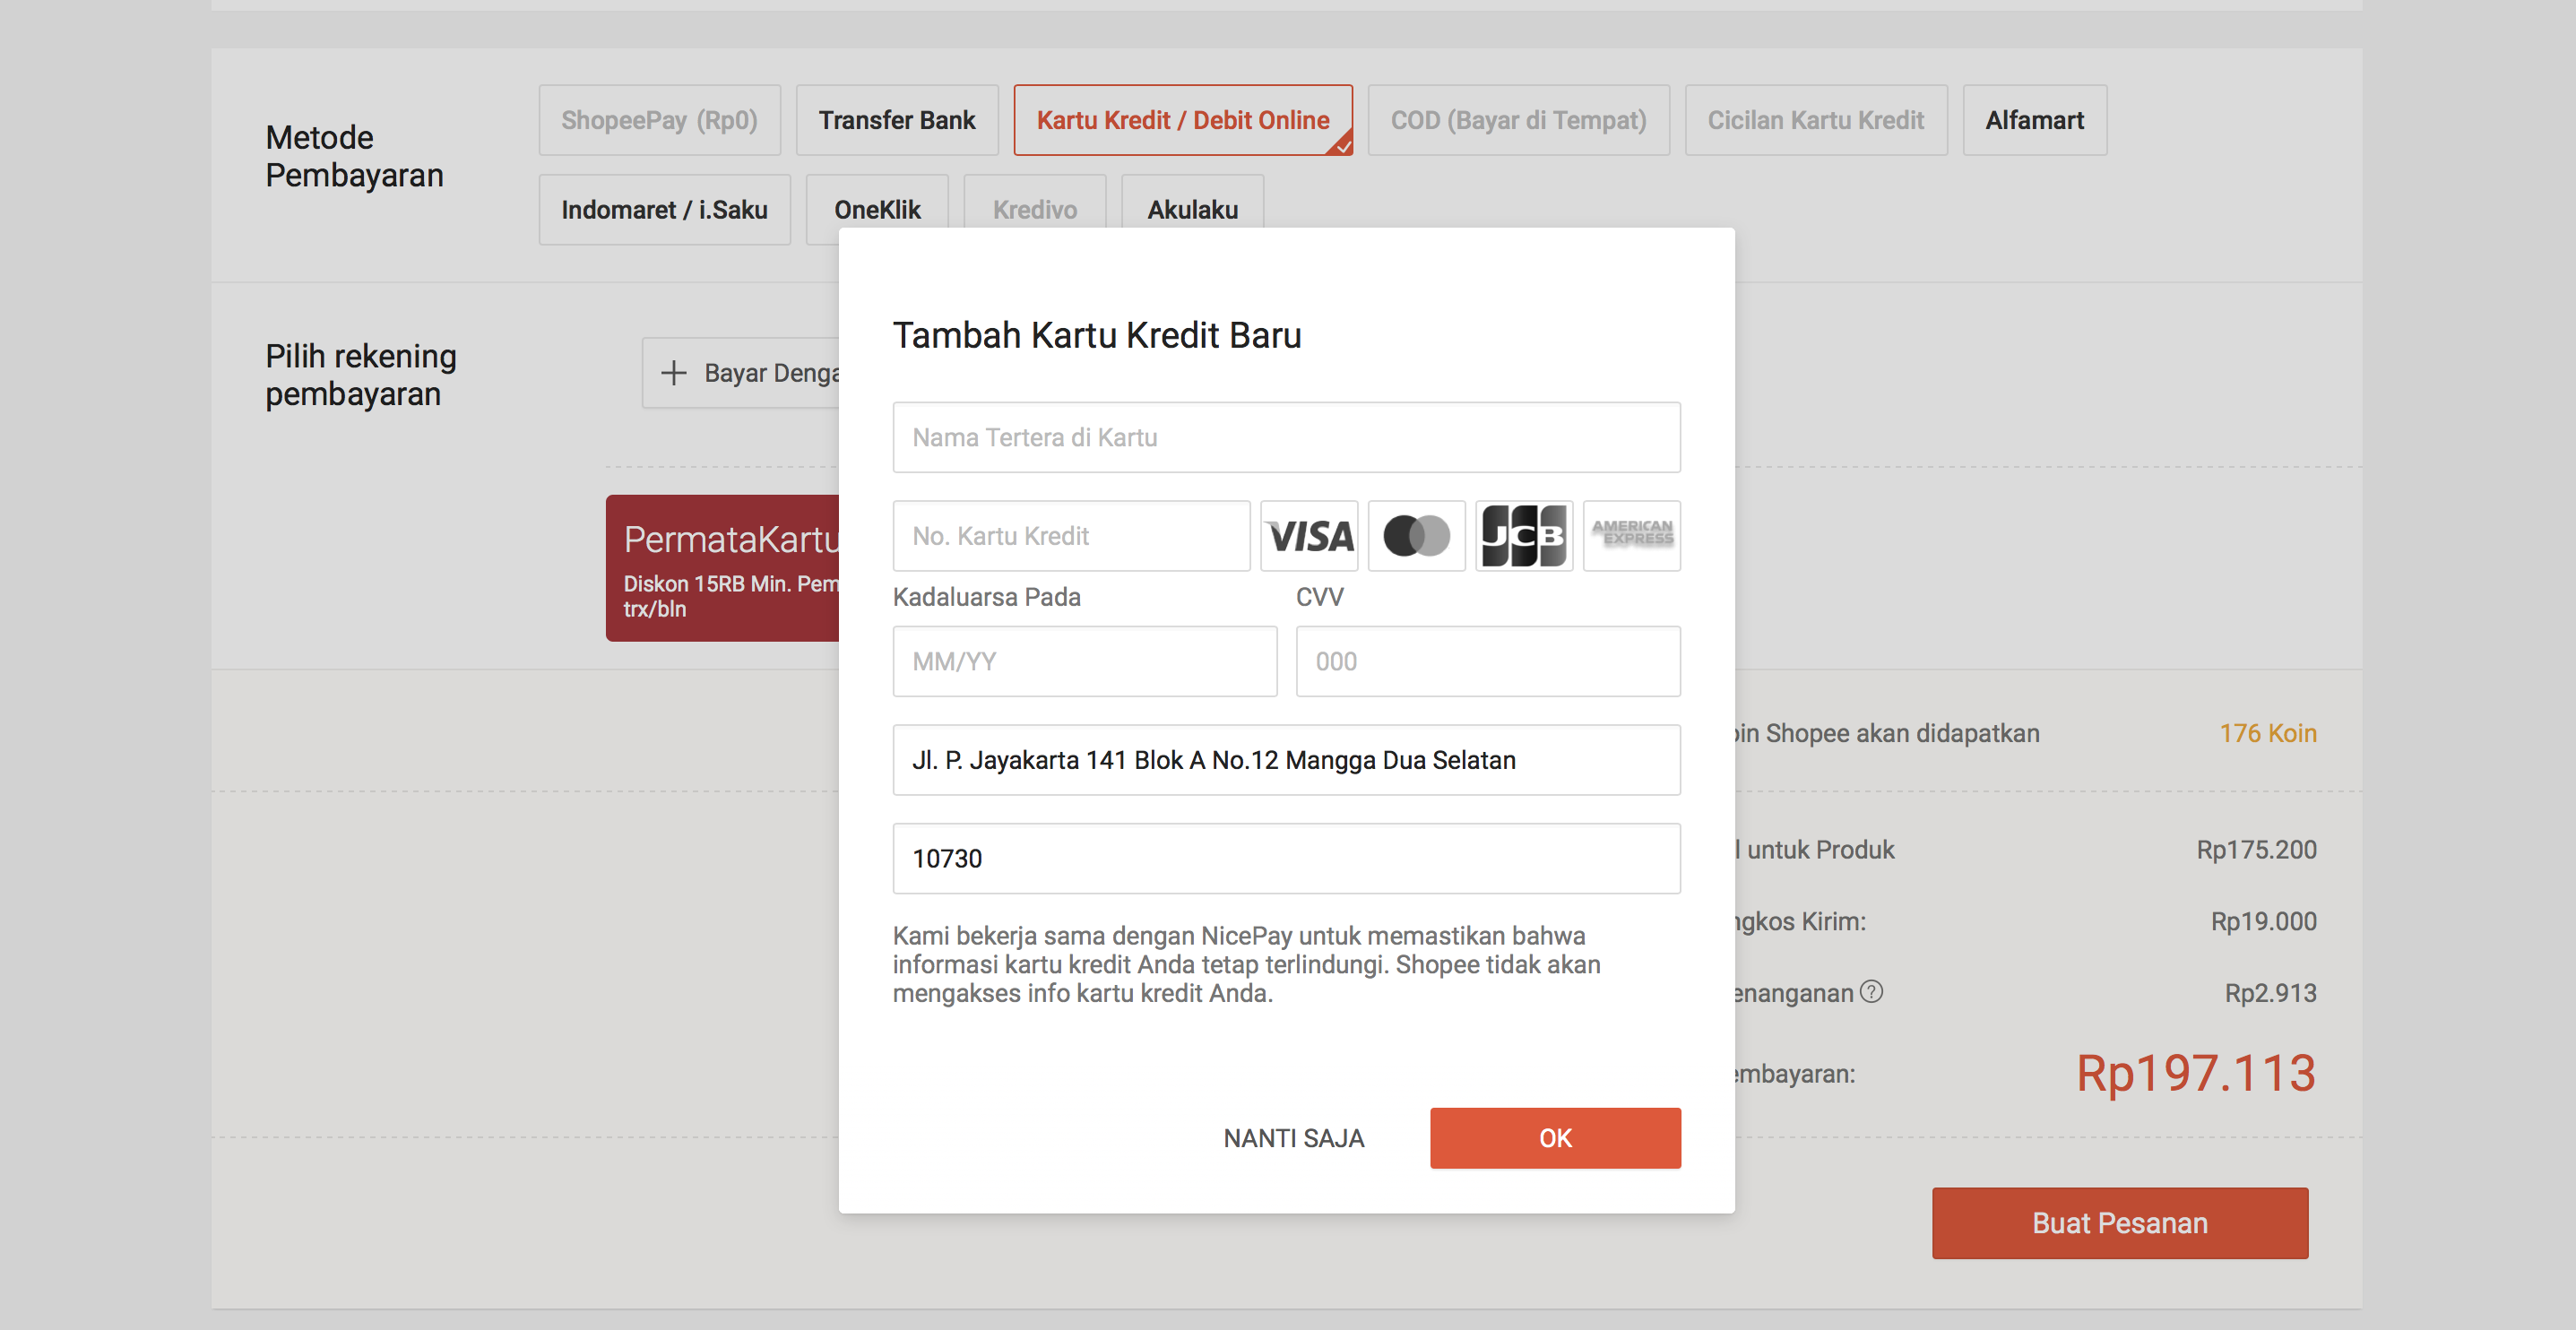Click the JCB card logo

pos(1523,536)
